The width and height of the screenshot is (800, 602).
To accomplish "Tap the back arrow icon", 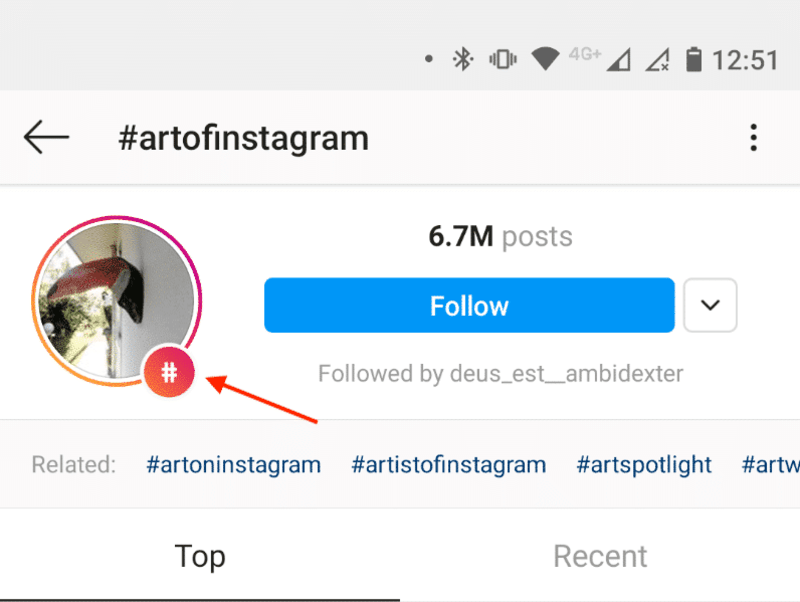I will [46, 138].
